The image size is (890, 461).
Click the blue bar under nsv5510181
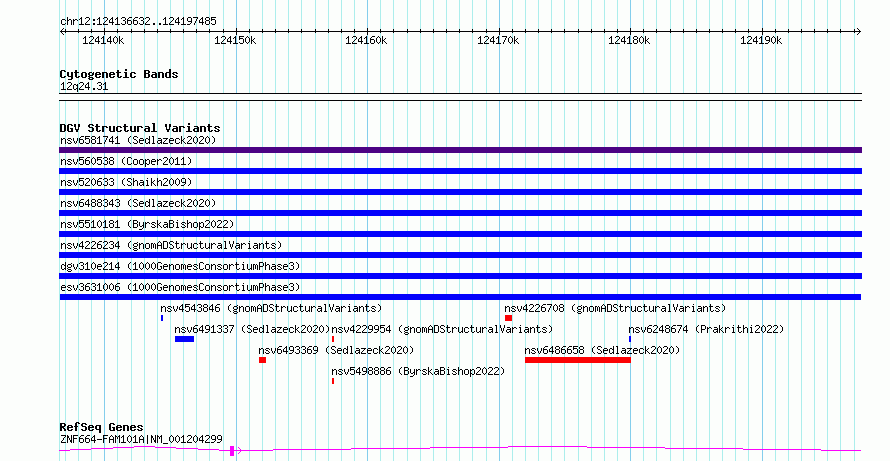460,234
